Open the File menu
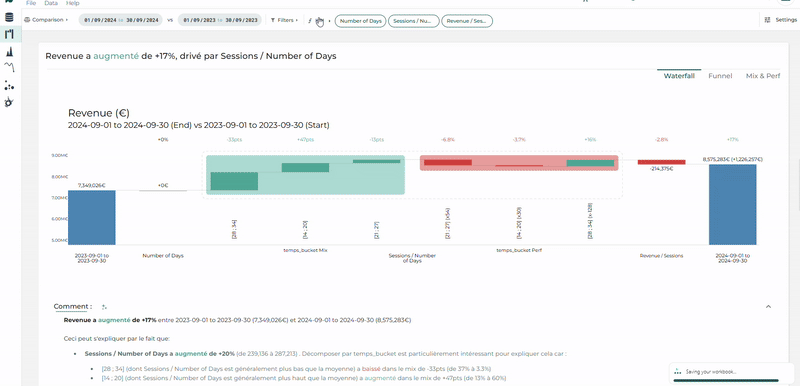This screenshot has width=800, height=386. click(31, 3)
